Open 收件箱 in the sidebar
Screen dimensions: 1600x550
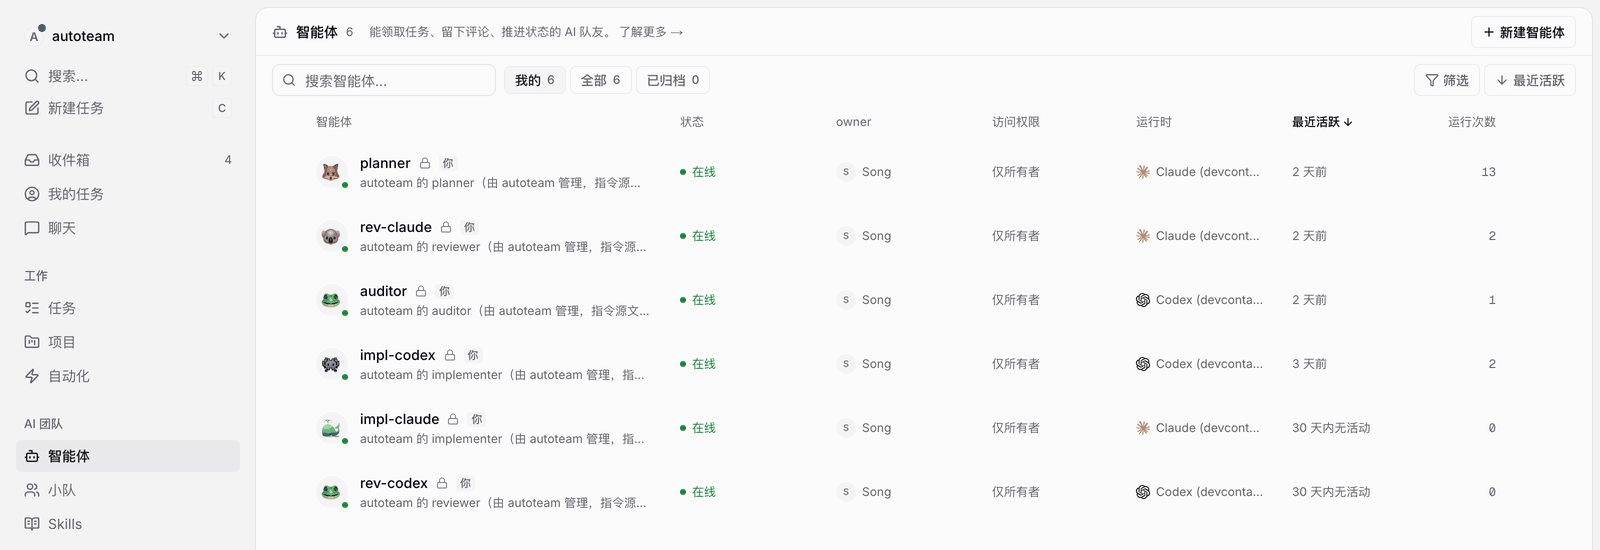coord(128,160)
